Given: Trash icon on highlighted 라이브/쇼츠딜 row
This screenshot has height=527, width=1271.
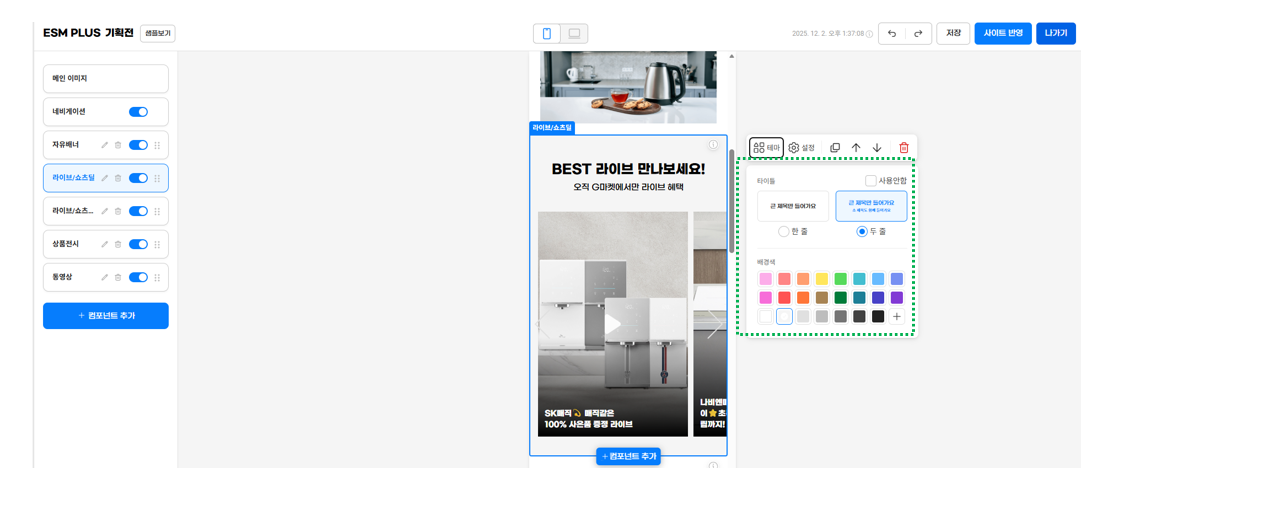Looking at the screenshot, I should (x=118, y=178).
